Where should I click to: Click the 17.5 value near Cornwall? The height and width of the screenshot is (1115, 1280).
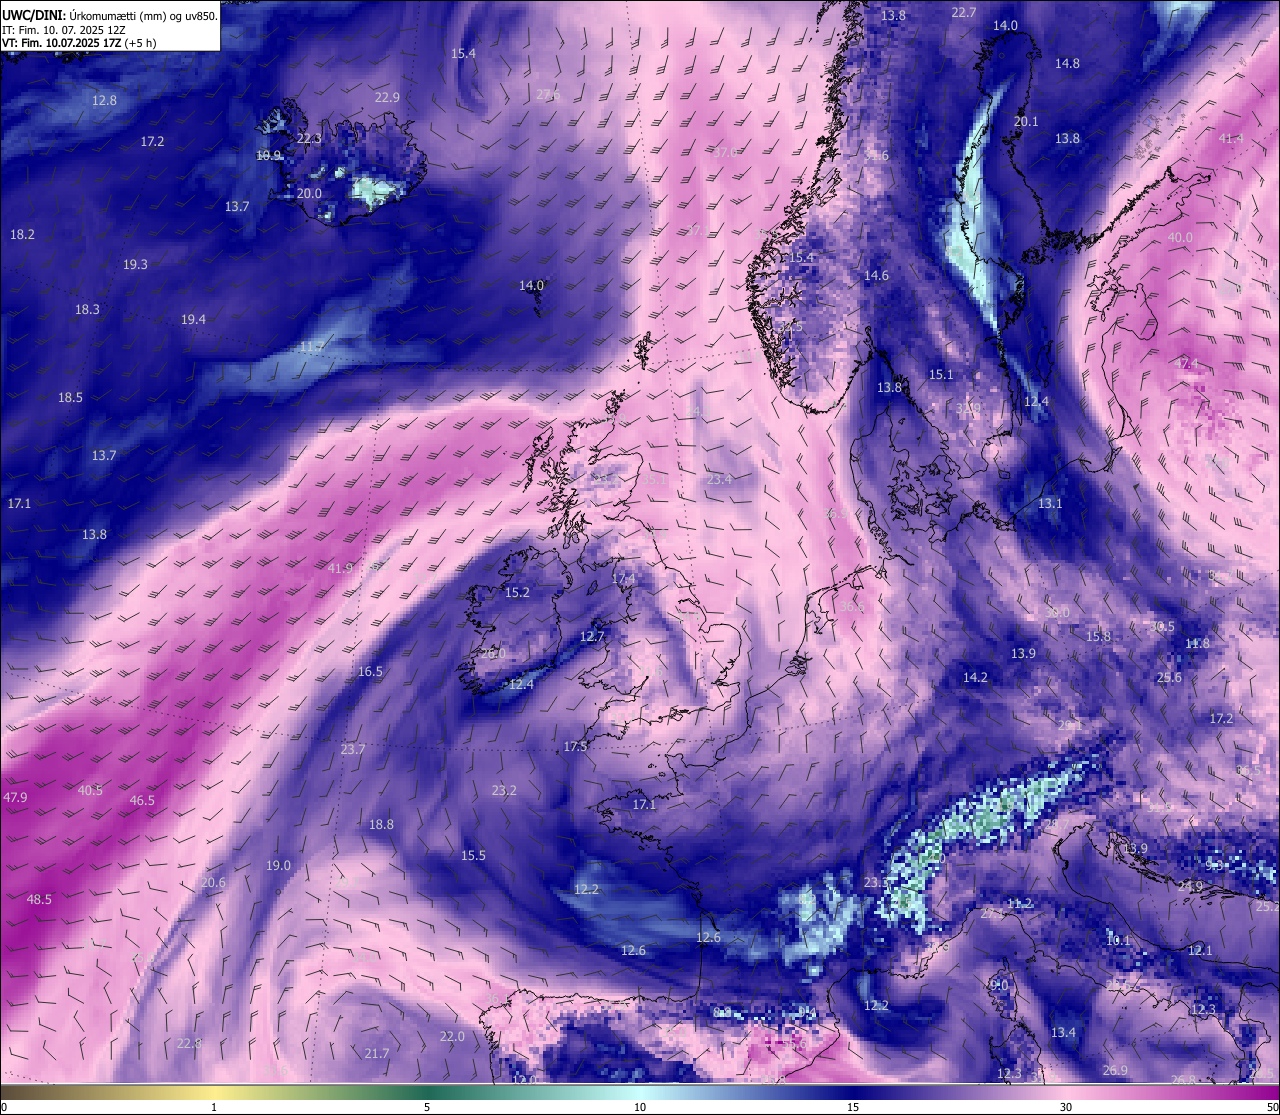pos(575,747)
